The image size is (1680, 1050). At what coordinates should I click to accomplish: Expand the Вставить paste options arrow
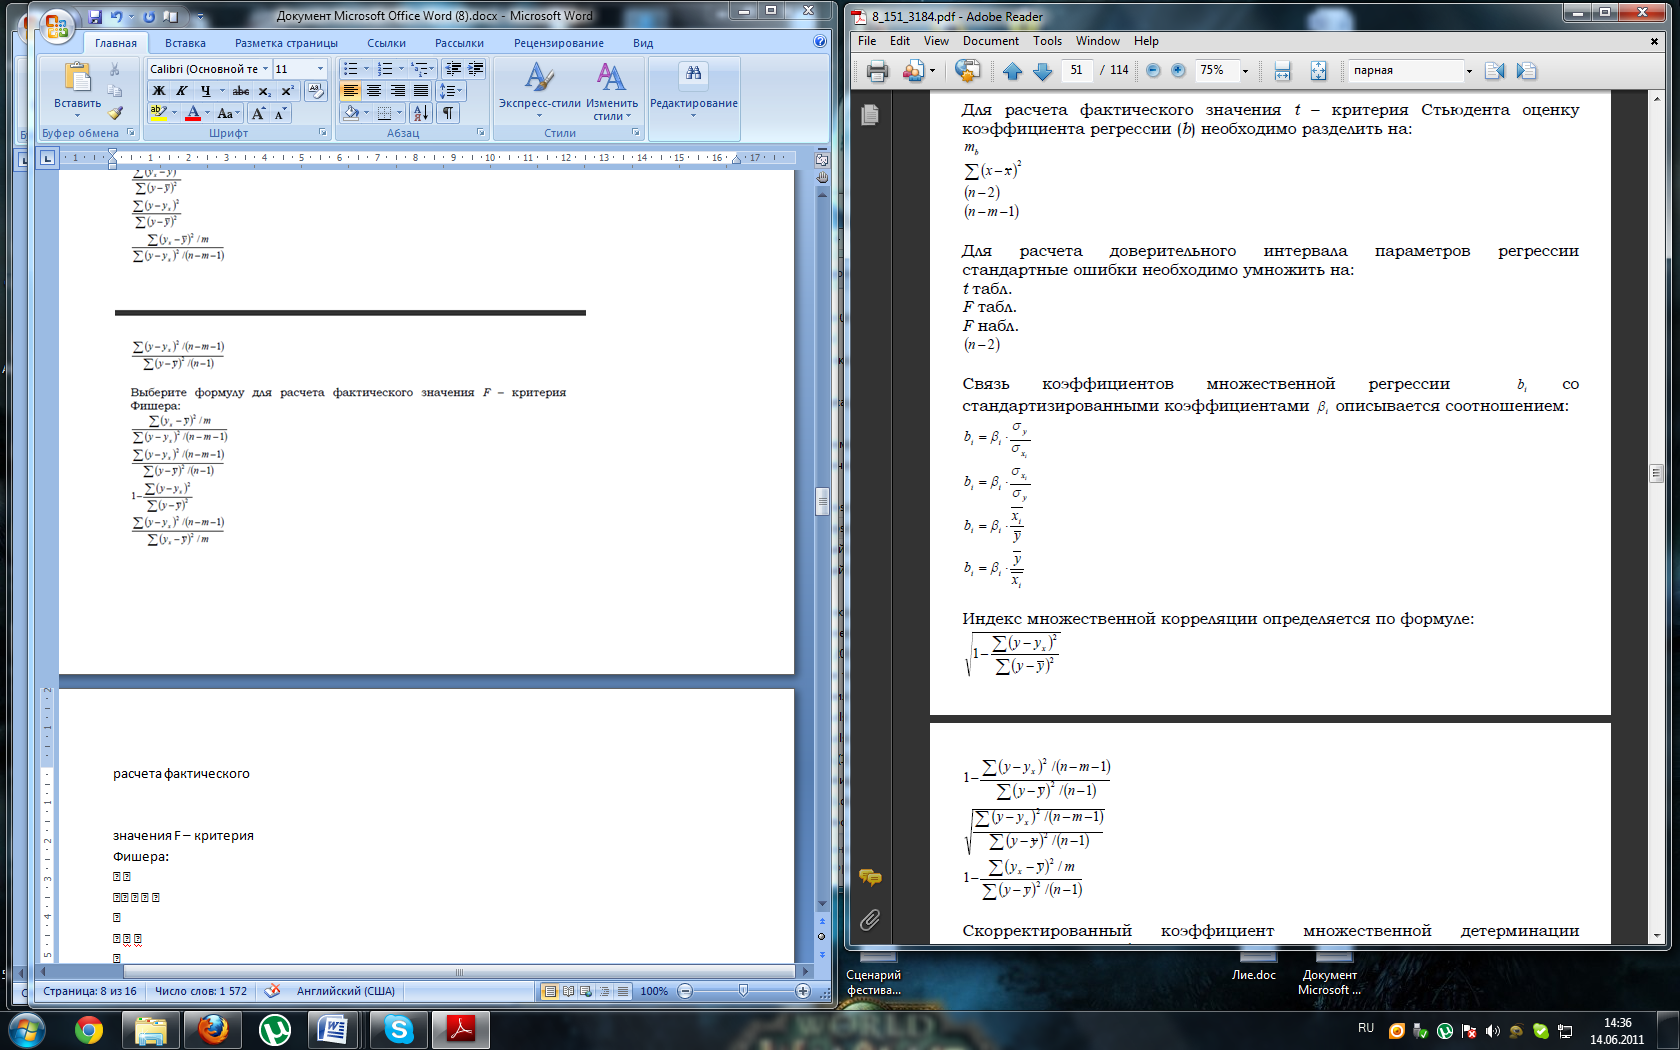77,115
